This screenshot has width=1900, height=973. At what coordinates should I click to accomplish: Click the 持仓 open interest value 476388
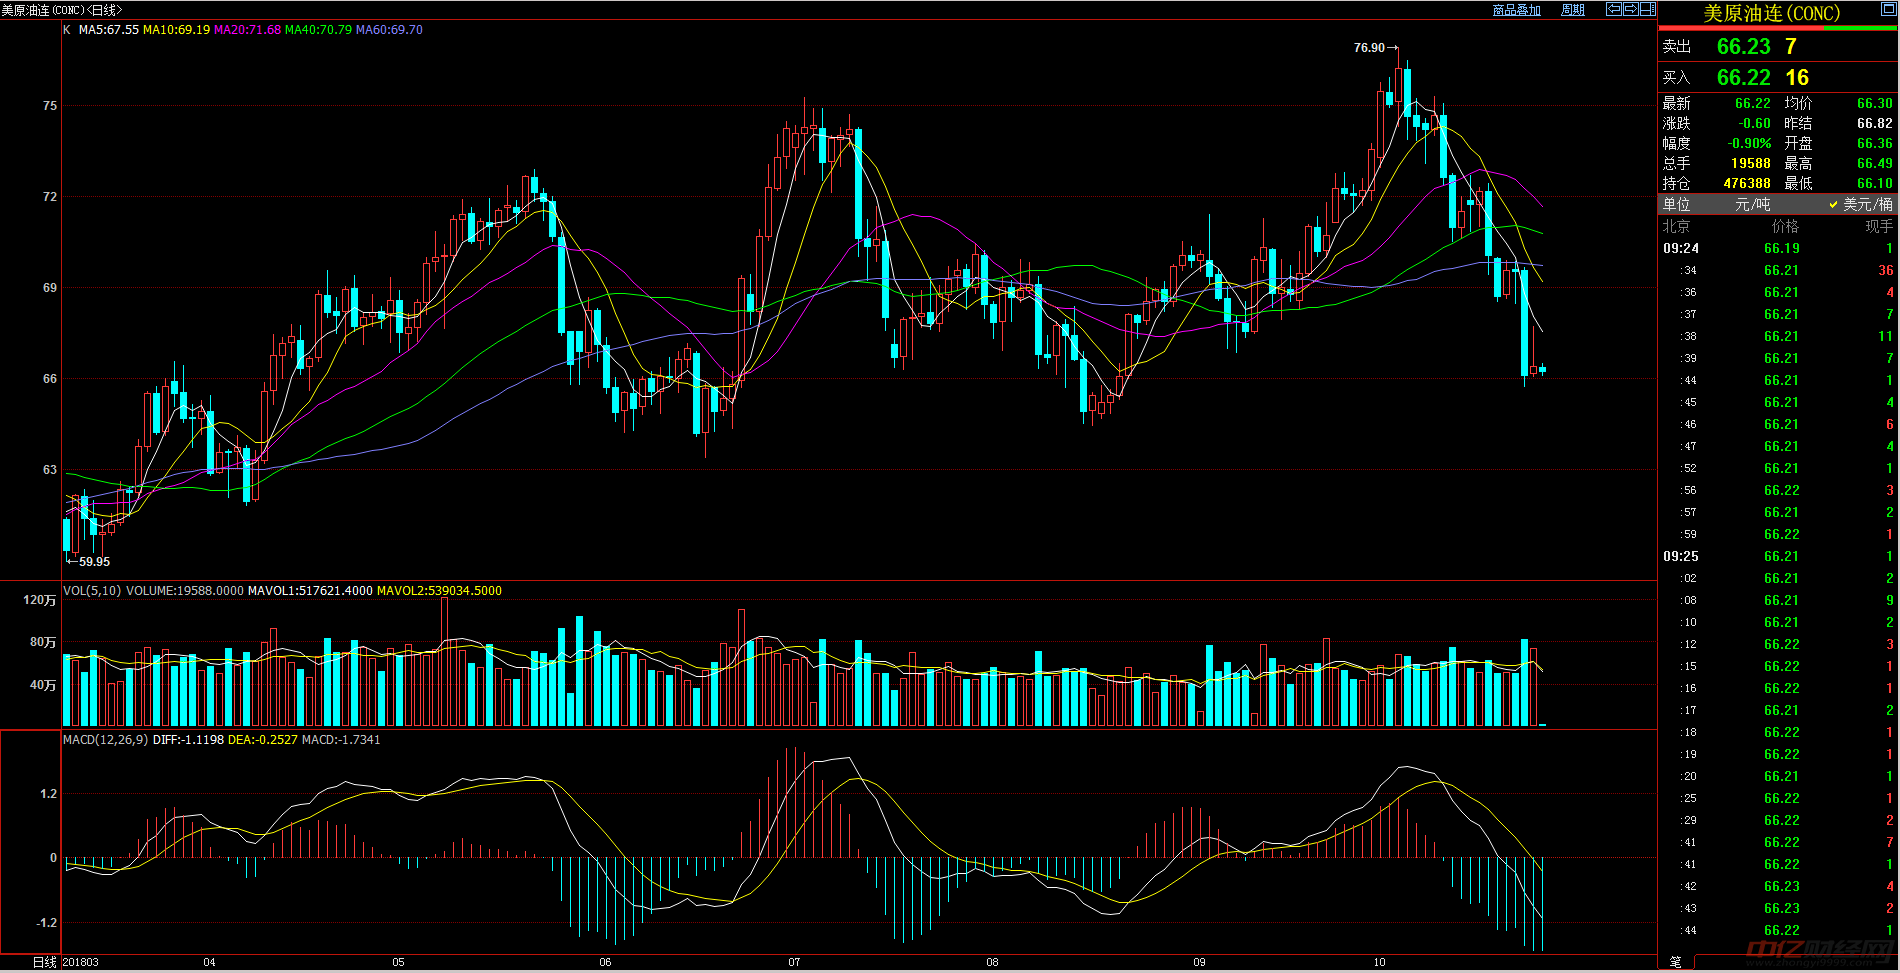1747,184
